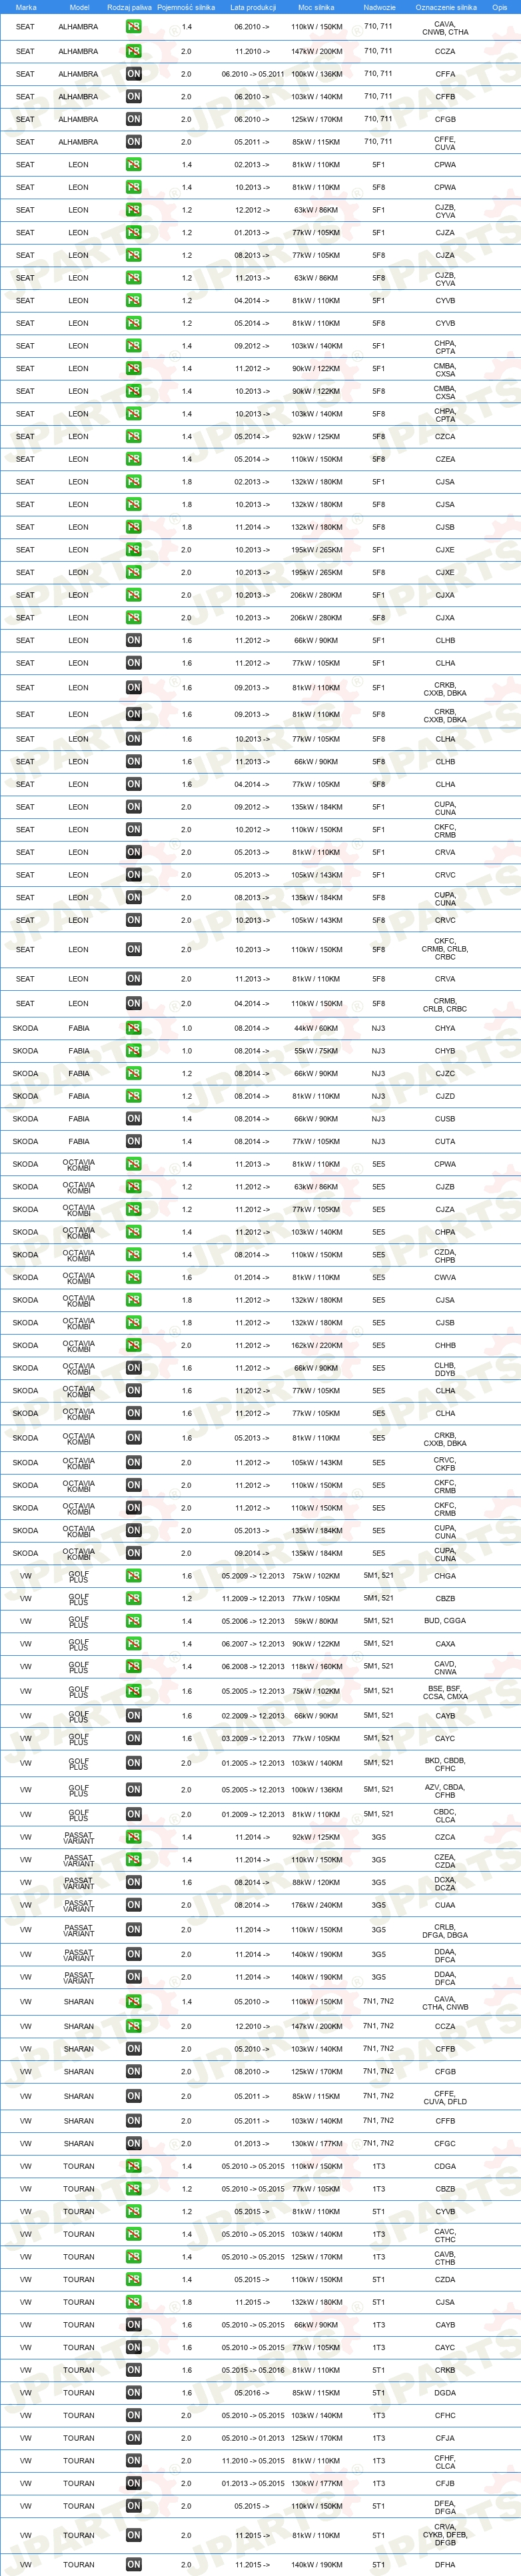The height and width of the screenshot is (2576, 521).
Task: Click engine code cell AZV, CBDA, CFHB
Action: pos(445,1790)
